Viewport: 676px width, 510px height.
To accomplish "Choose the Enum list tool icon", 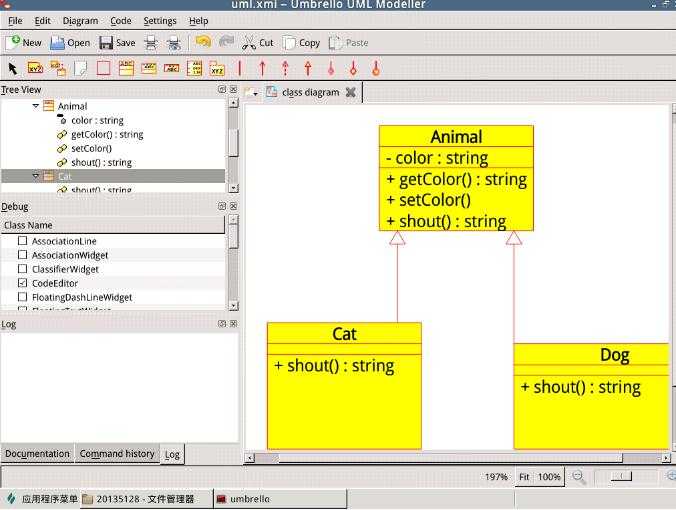I will pos(194,68).
